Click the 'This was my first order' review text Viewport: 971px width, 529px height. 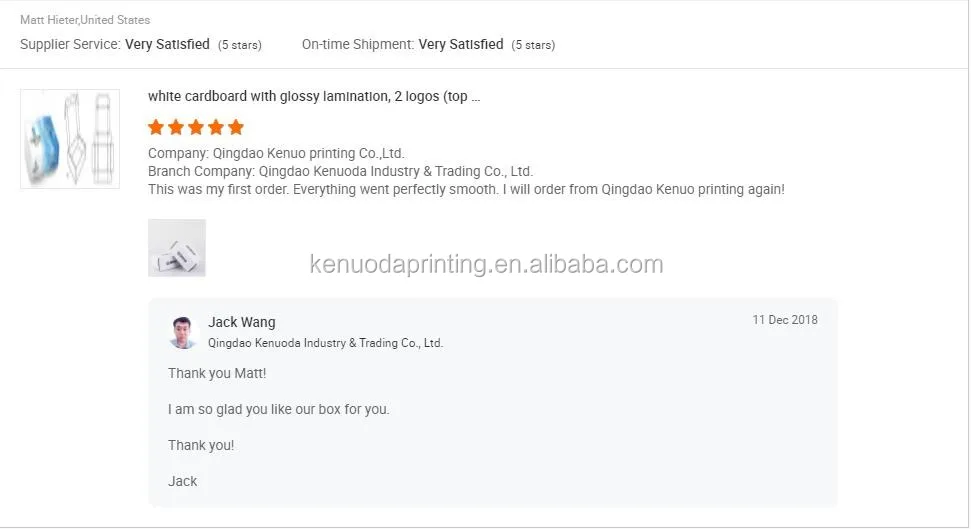pos(466,190)
